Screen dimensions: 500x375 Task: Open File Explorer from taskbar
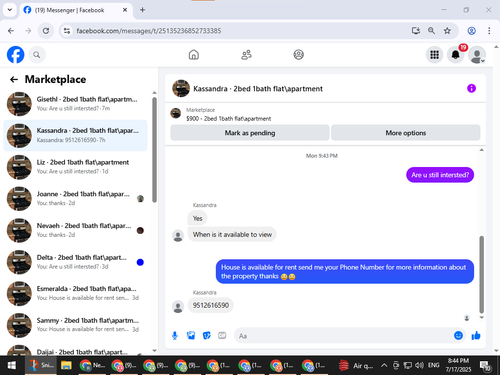[66, 366]
